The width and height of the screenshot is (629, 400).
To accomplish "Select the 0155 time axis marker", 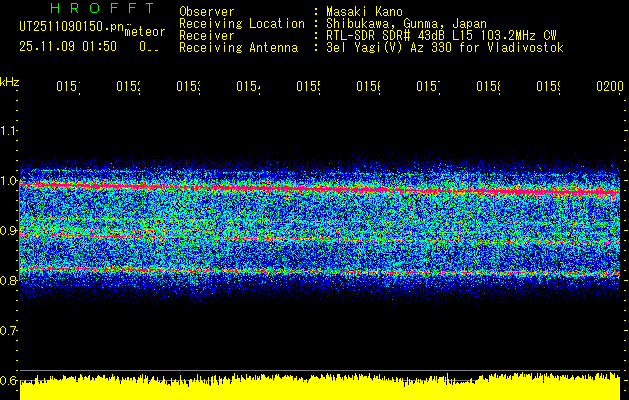I will click(308, 87).
